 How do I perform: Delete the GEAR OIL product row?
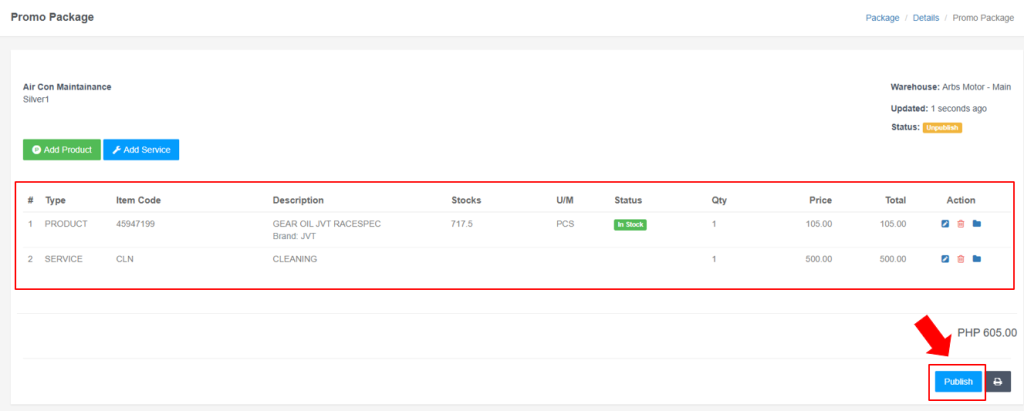961,224
